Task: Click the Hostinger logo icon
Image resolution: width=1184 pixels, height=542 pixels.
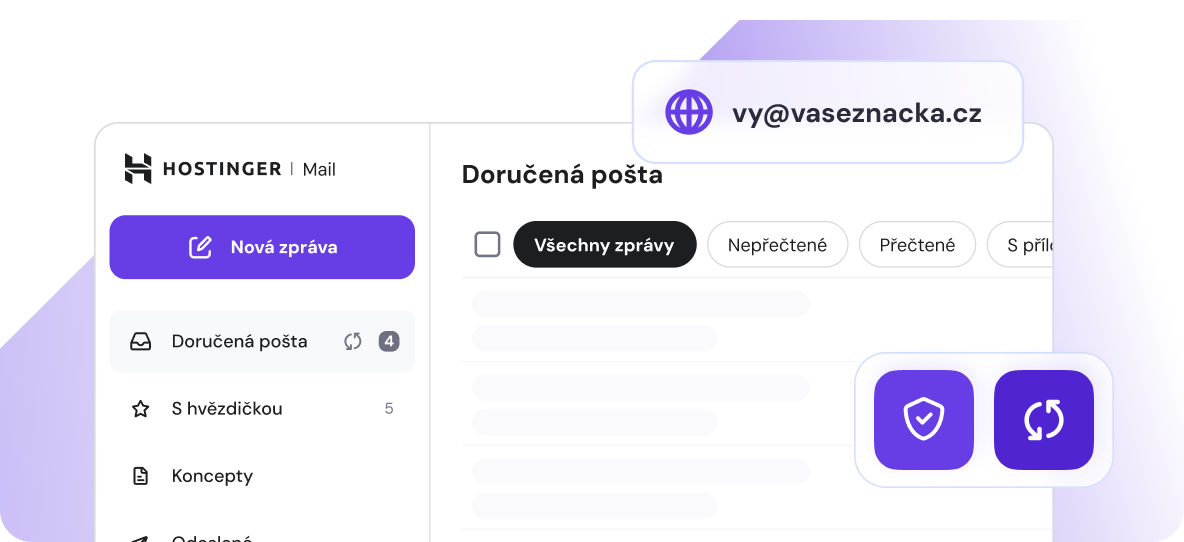Action: coord(138,169)
